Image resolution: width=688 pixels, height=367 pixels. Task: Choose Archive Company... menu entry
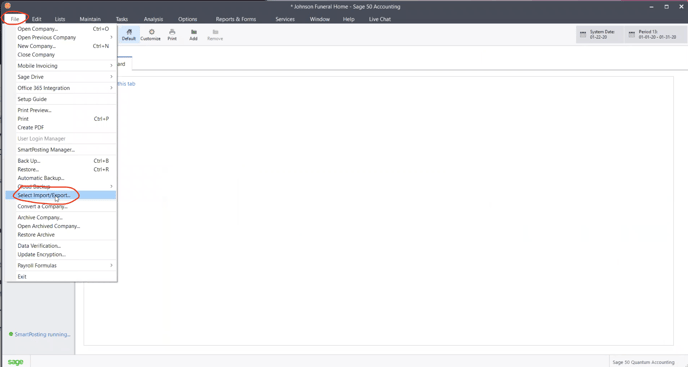[x=61, y=217]
